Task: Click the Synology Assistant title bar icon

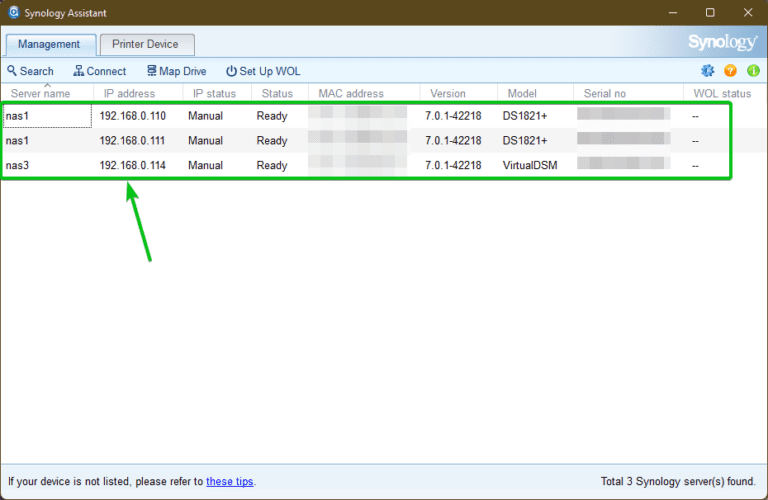Action: [x=14, y=12]
